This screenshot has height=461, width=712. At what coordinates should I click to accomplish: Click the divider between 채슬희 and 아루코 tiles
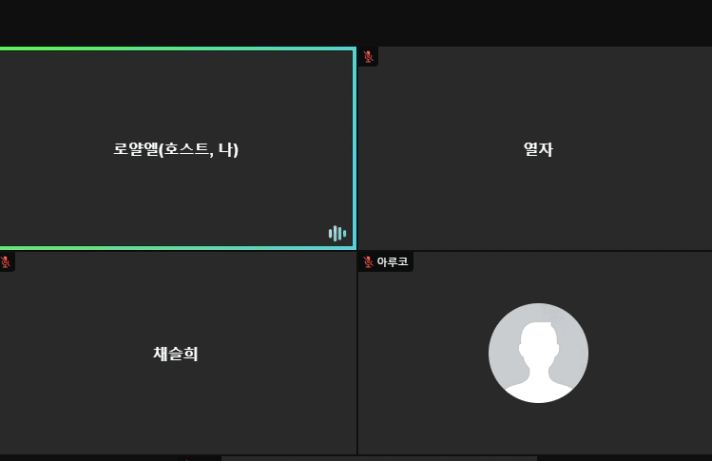(x=357, y=353)
